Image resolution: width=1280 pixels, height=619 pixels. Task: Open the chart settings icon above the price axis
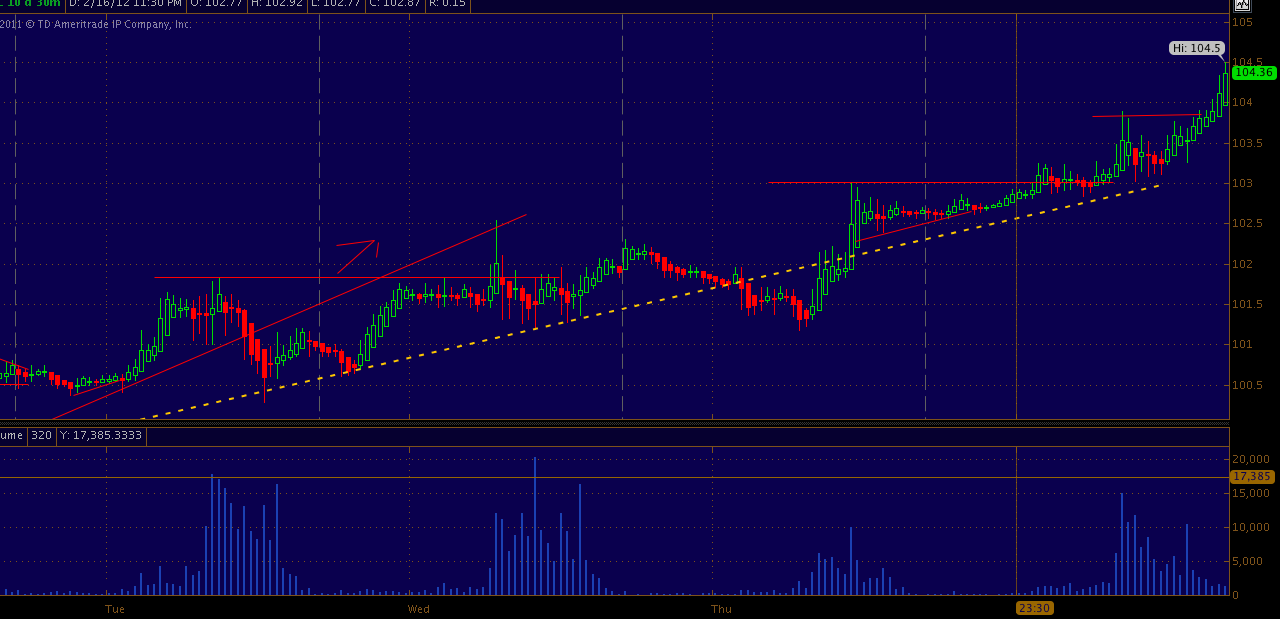pos(1242,5)
